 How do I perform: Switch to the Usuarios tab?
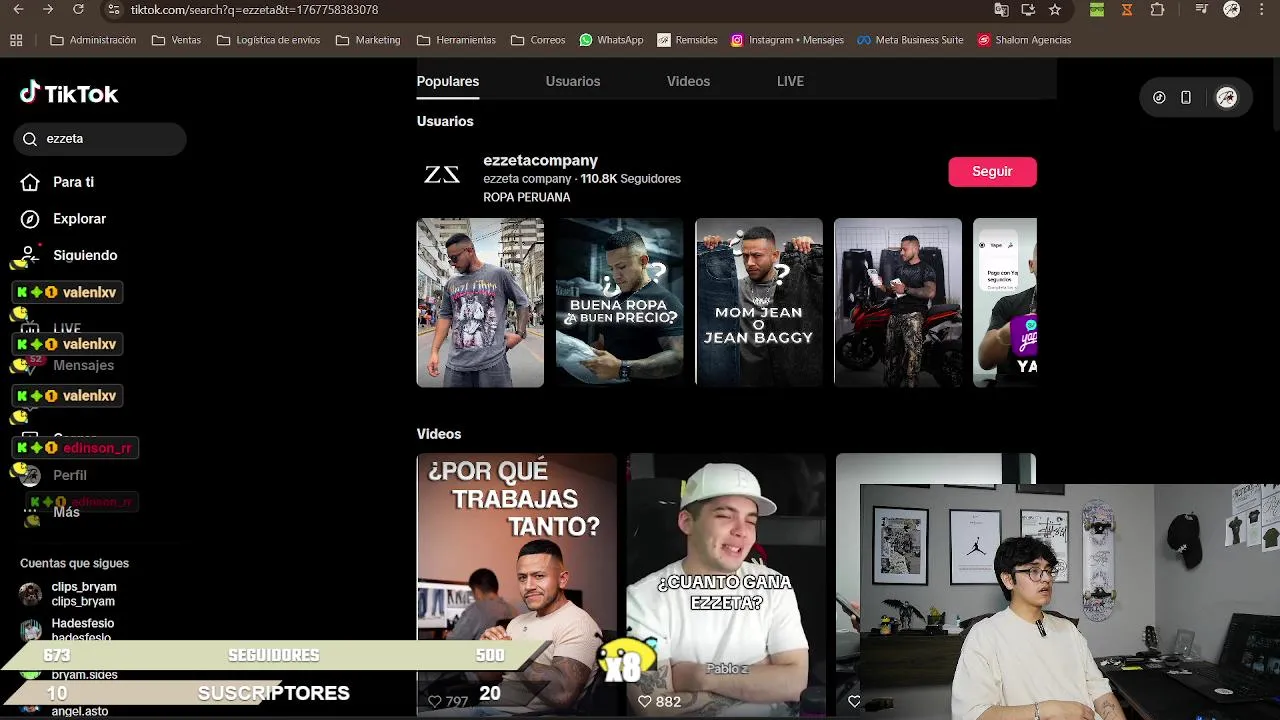point(573,81)
